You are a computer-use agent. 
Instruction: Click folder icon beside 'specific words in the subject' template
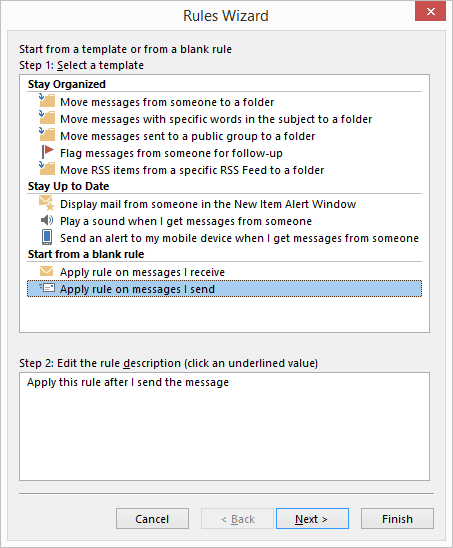(47, 118)
